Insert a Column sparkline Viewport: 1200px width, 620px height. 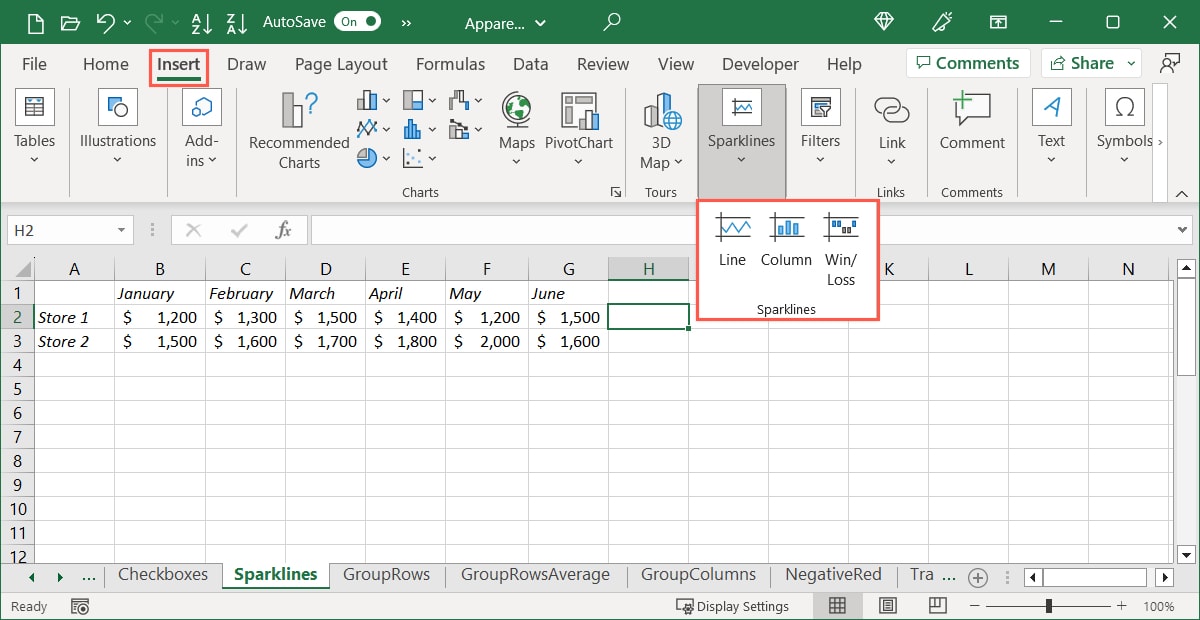[x=786, y=240]
